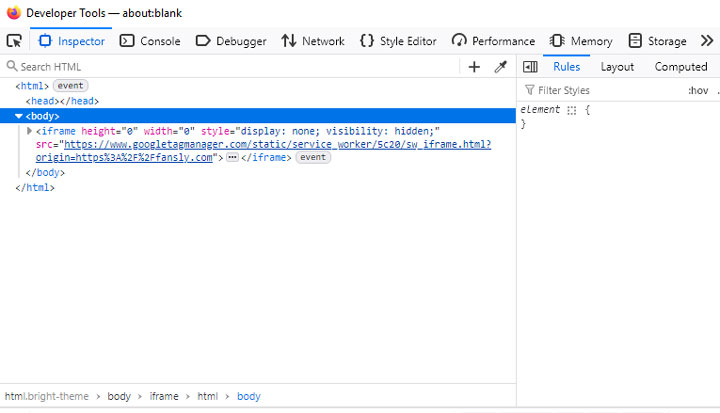
Task: Collapse the body element twisty
Action: point(18,116)
